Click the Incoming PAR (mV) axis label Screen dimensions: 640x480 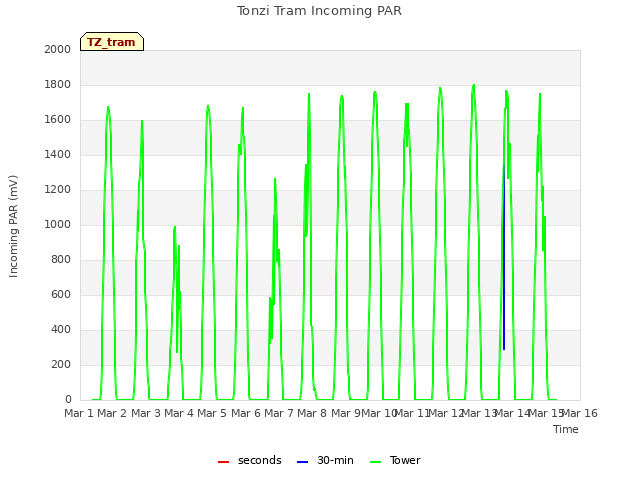pyautogui.click(x=13, y=226)
